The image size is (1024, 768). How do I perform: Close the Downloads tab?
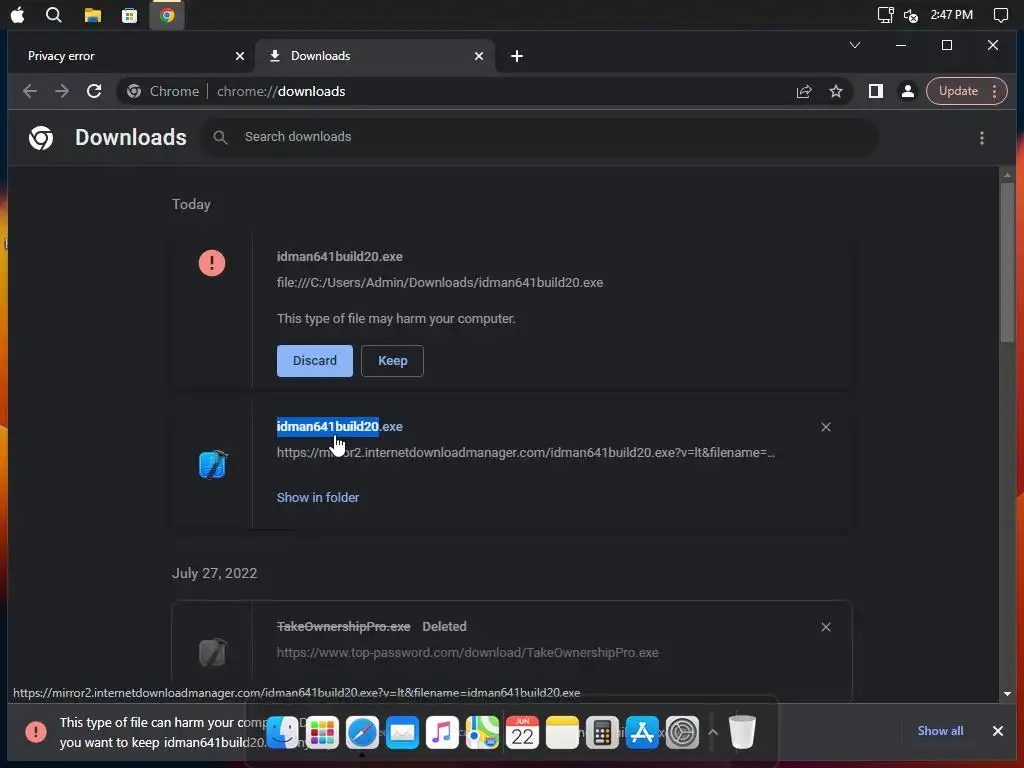pyautogui.click(x=479, y=56)
